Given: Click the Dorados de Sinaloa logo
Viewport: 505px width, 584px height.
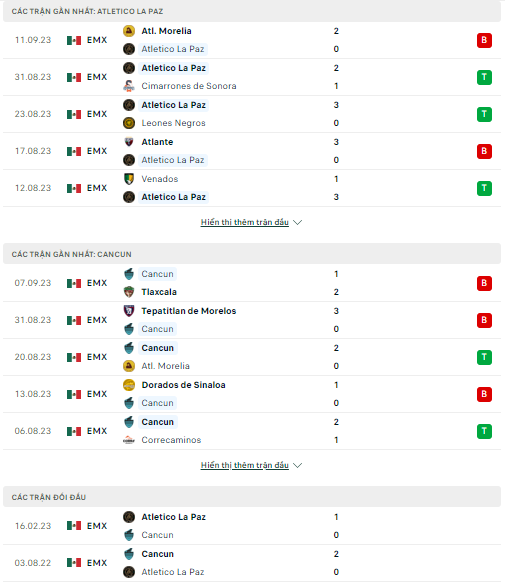Looking at the screenshot, I should [129, 385].
